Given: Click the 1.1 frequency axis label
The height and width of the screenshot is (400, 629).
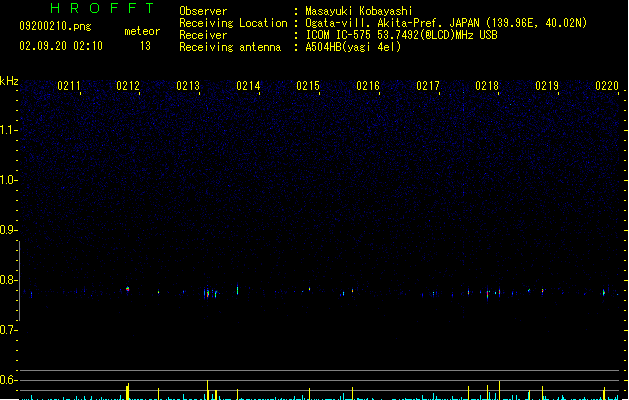Looking at the screenshot, I should tap(7, 130).
